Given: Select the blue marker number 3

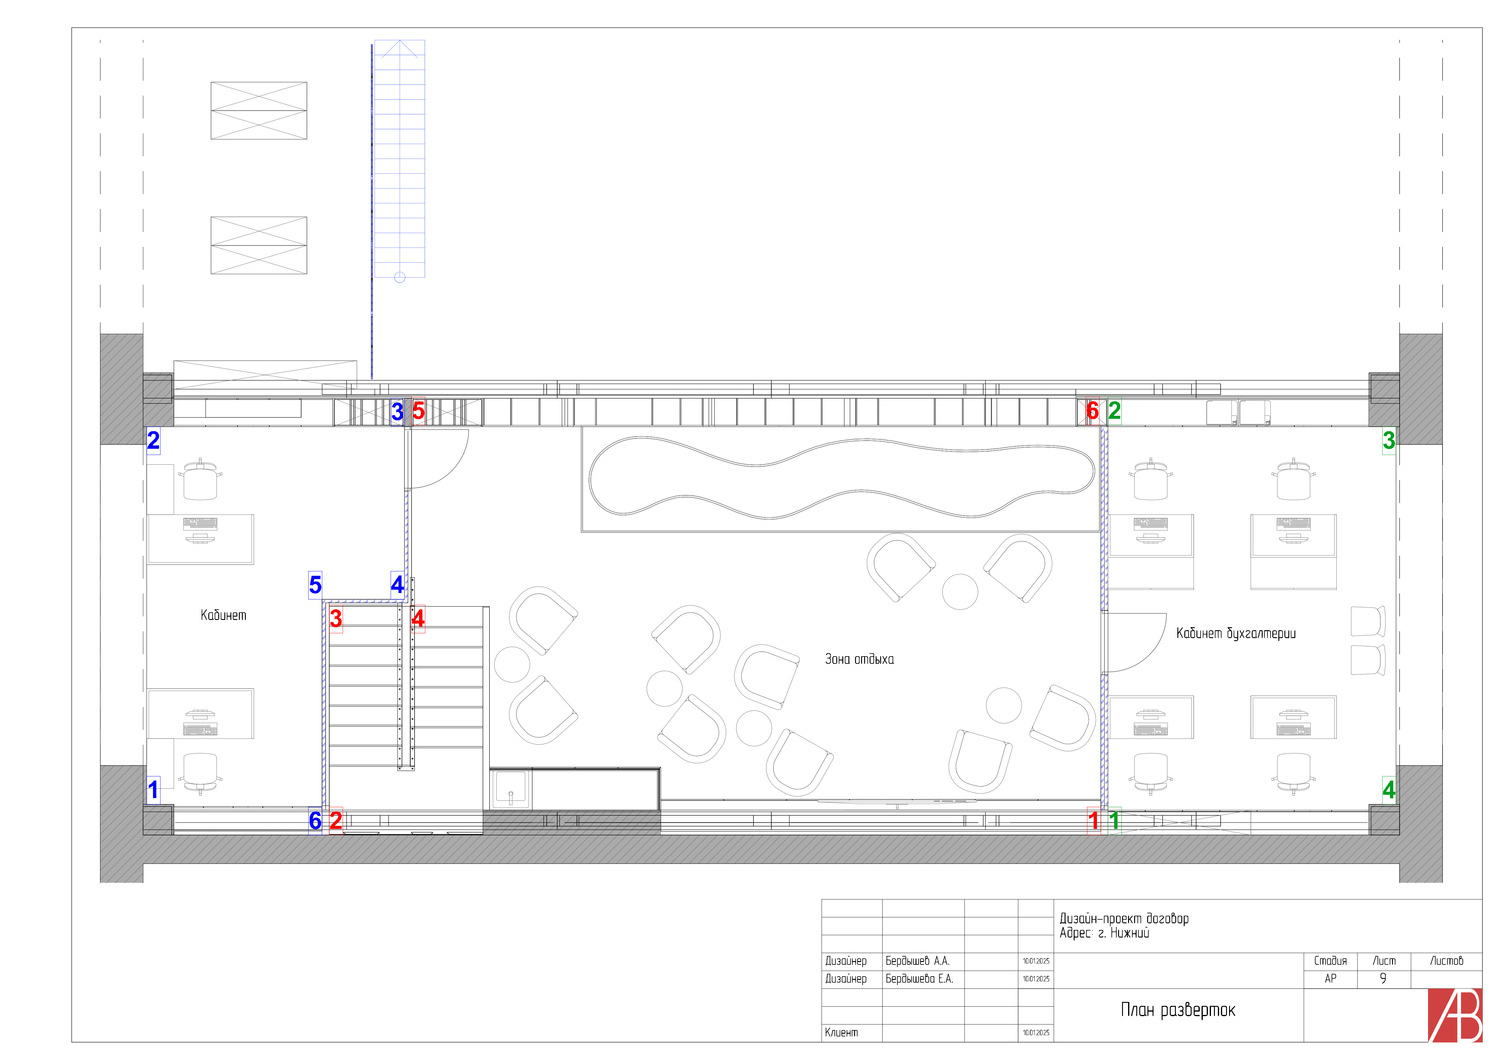Looking at the screenshot, I should point(397,411).
